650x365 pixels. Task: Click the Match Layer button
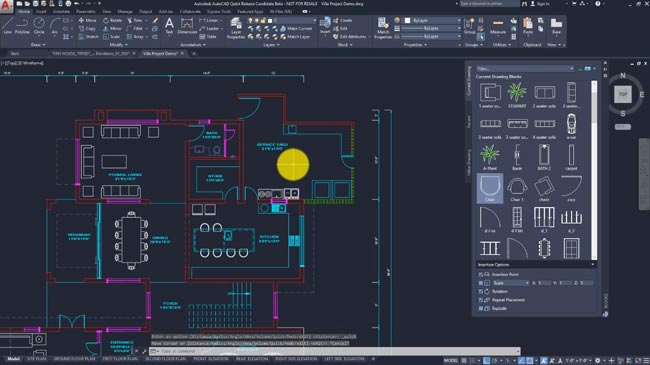point(295,36)
